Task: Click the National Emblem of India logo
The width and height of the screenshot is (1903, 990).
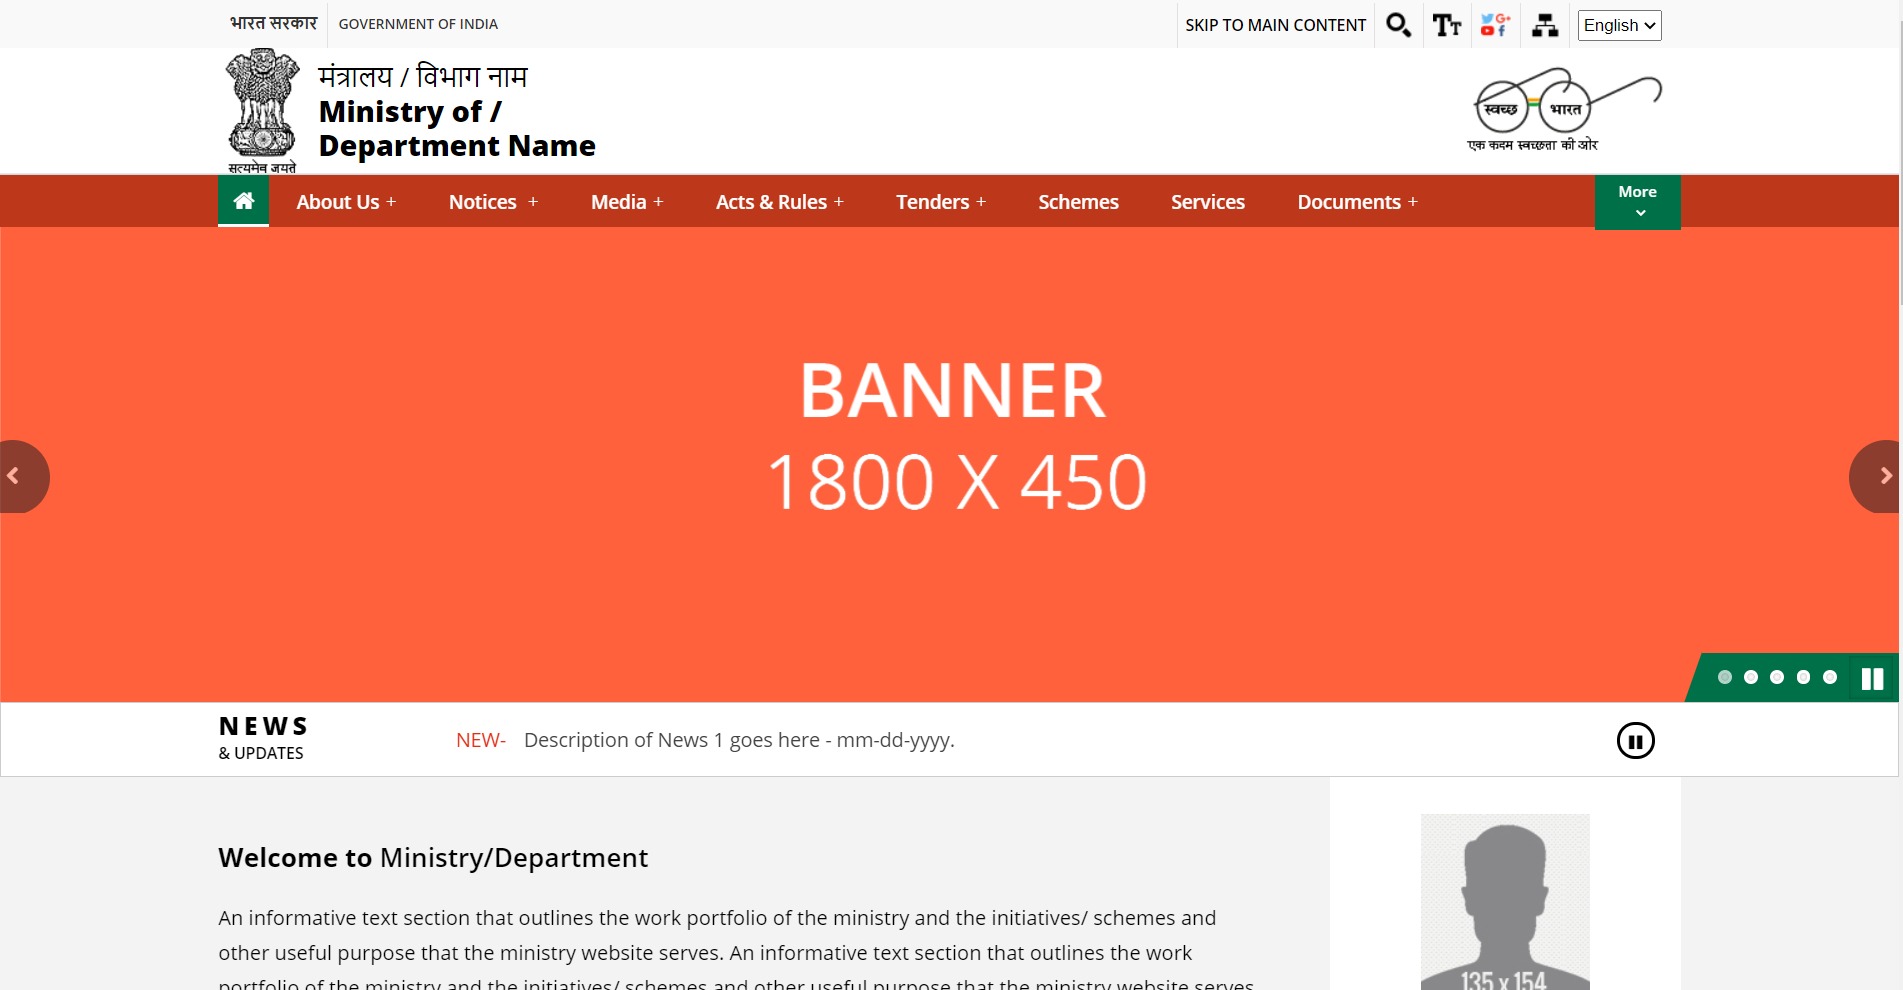Action: [x=262, y=110]
